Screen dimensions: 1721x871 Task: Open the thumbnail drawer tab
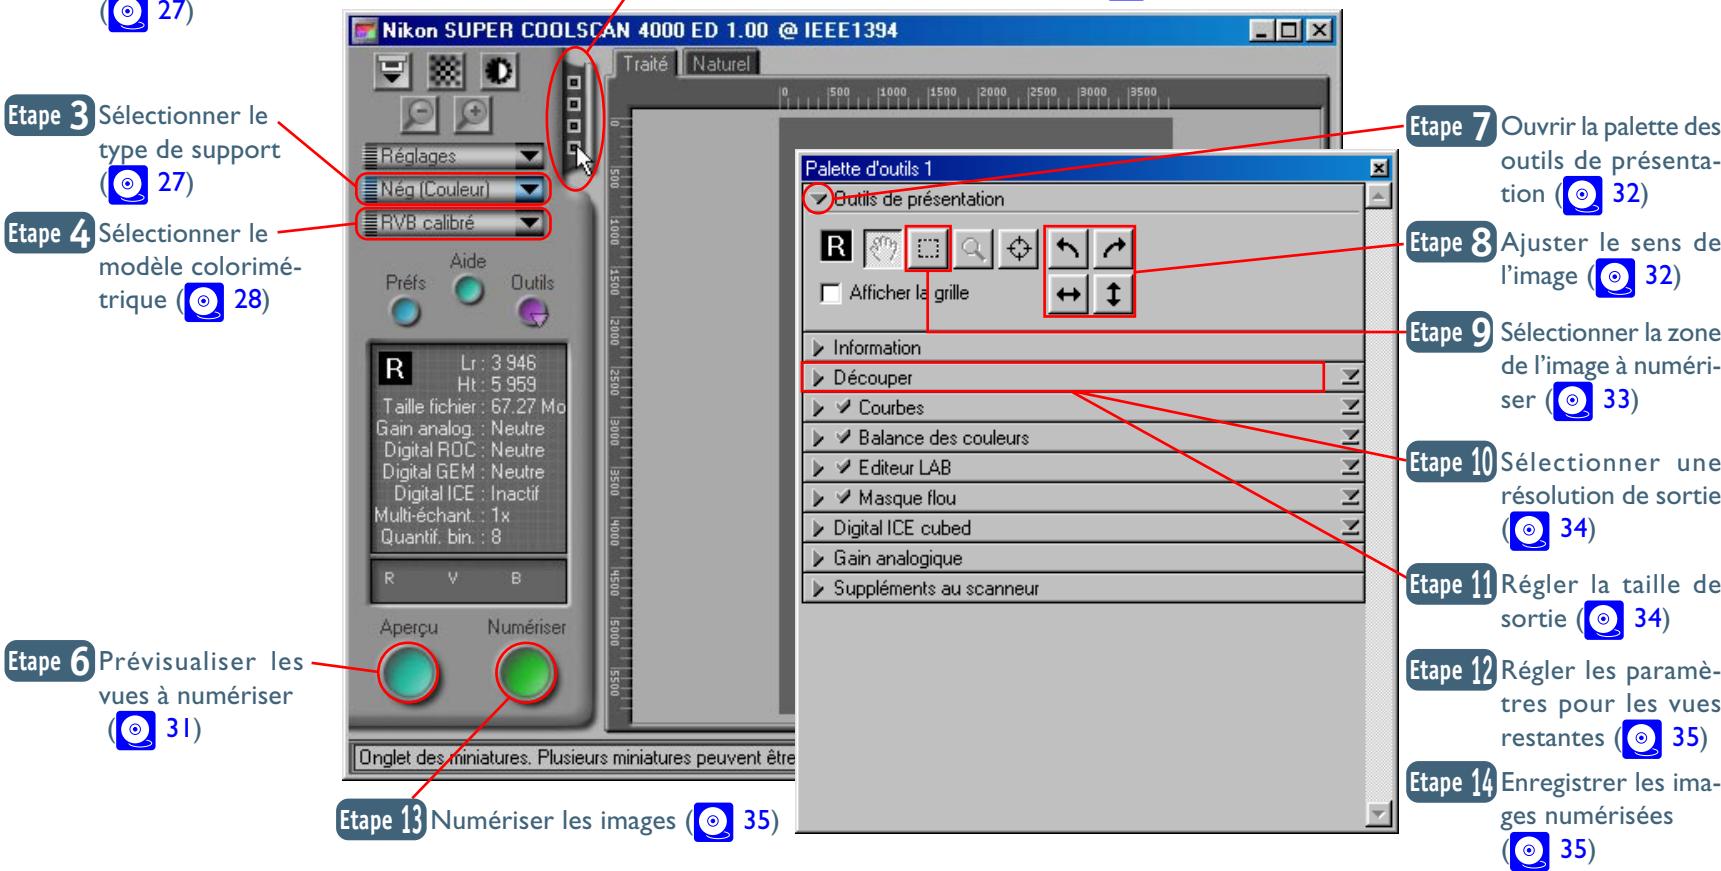[575, 117]
